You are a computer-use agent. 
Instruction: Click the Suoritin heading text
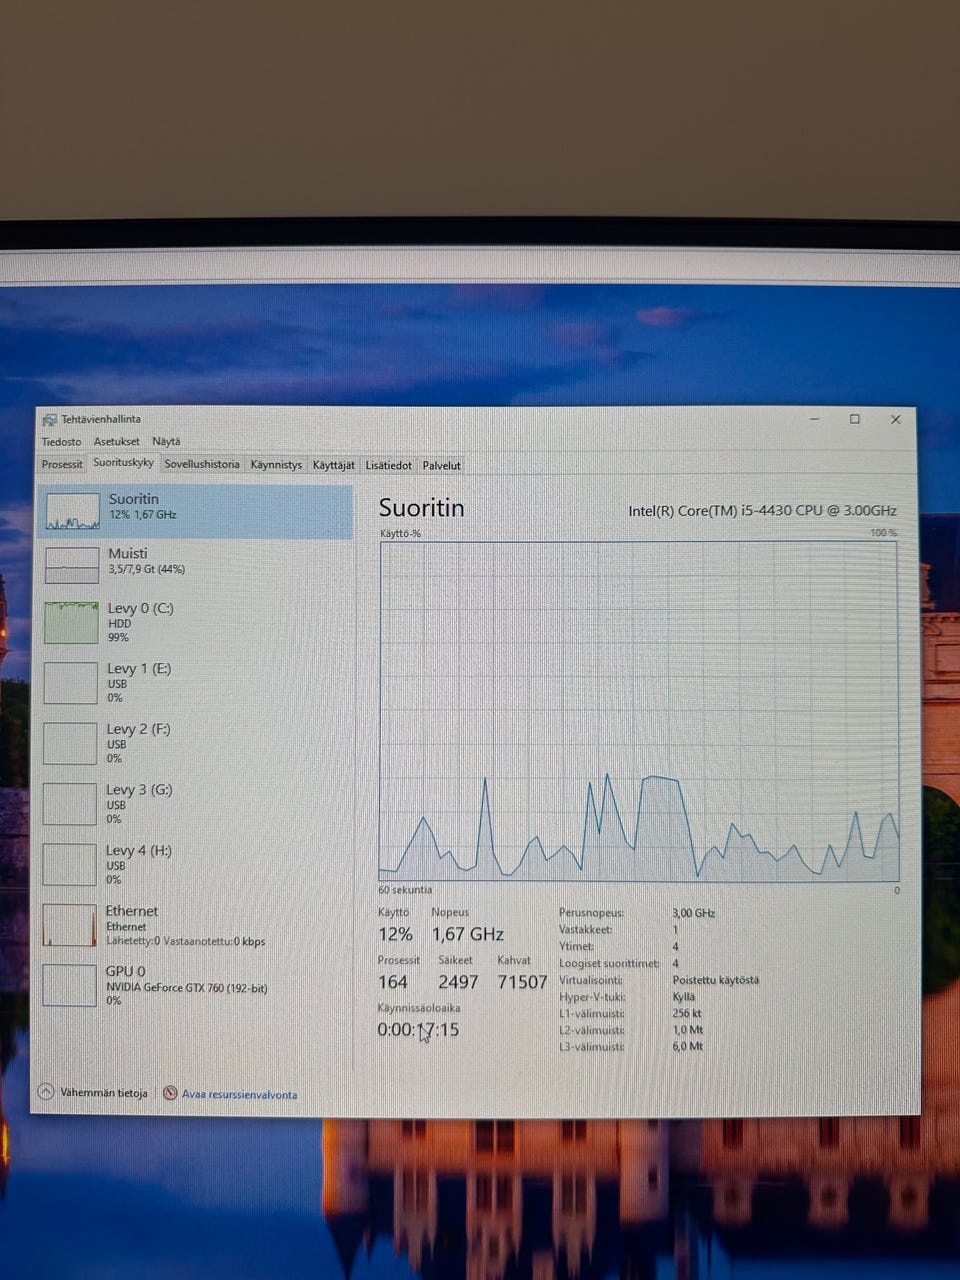(x=421, y=508)
